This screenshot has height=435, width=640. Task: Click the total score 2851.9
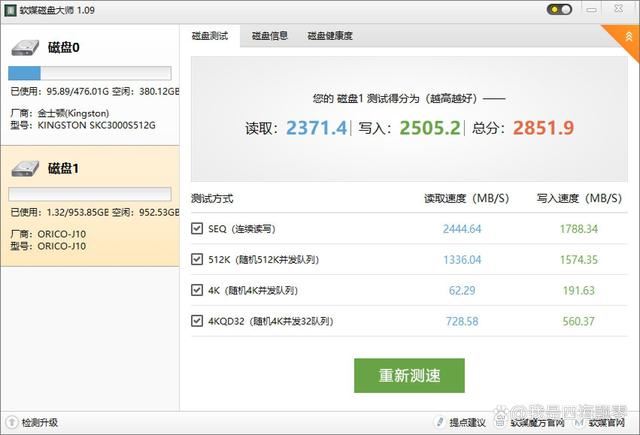click(x=543, y=128)
